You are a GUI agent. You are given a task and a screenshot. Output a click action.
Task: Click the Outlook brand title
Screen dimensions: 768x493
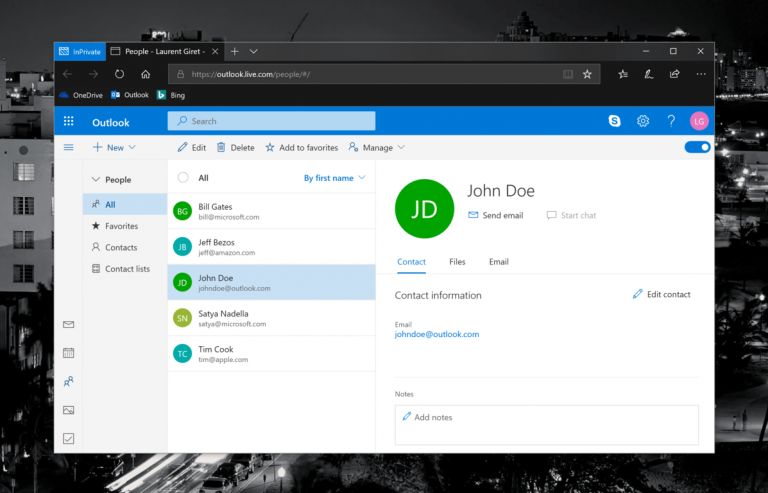click(111, 122)
